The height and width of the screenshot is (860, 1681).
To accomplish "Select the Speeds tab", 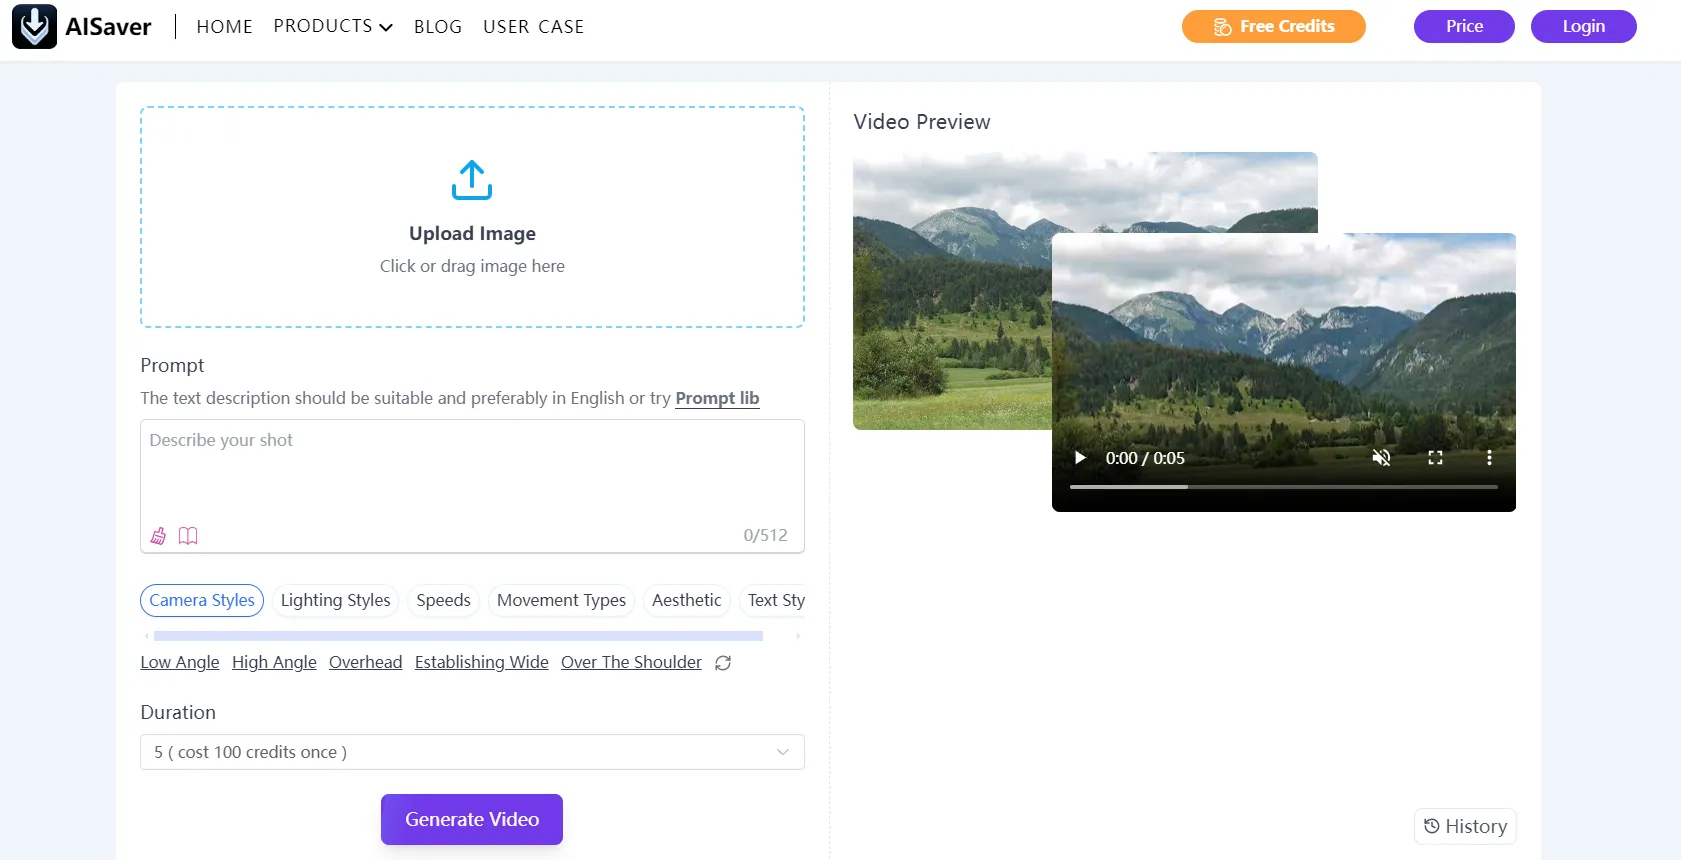I will pyautogui.click(x=443, y=600).
